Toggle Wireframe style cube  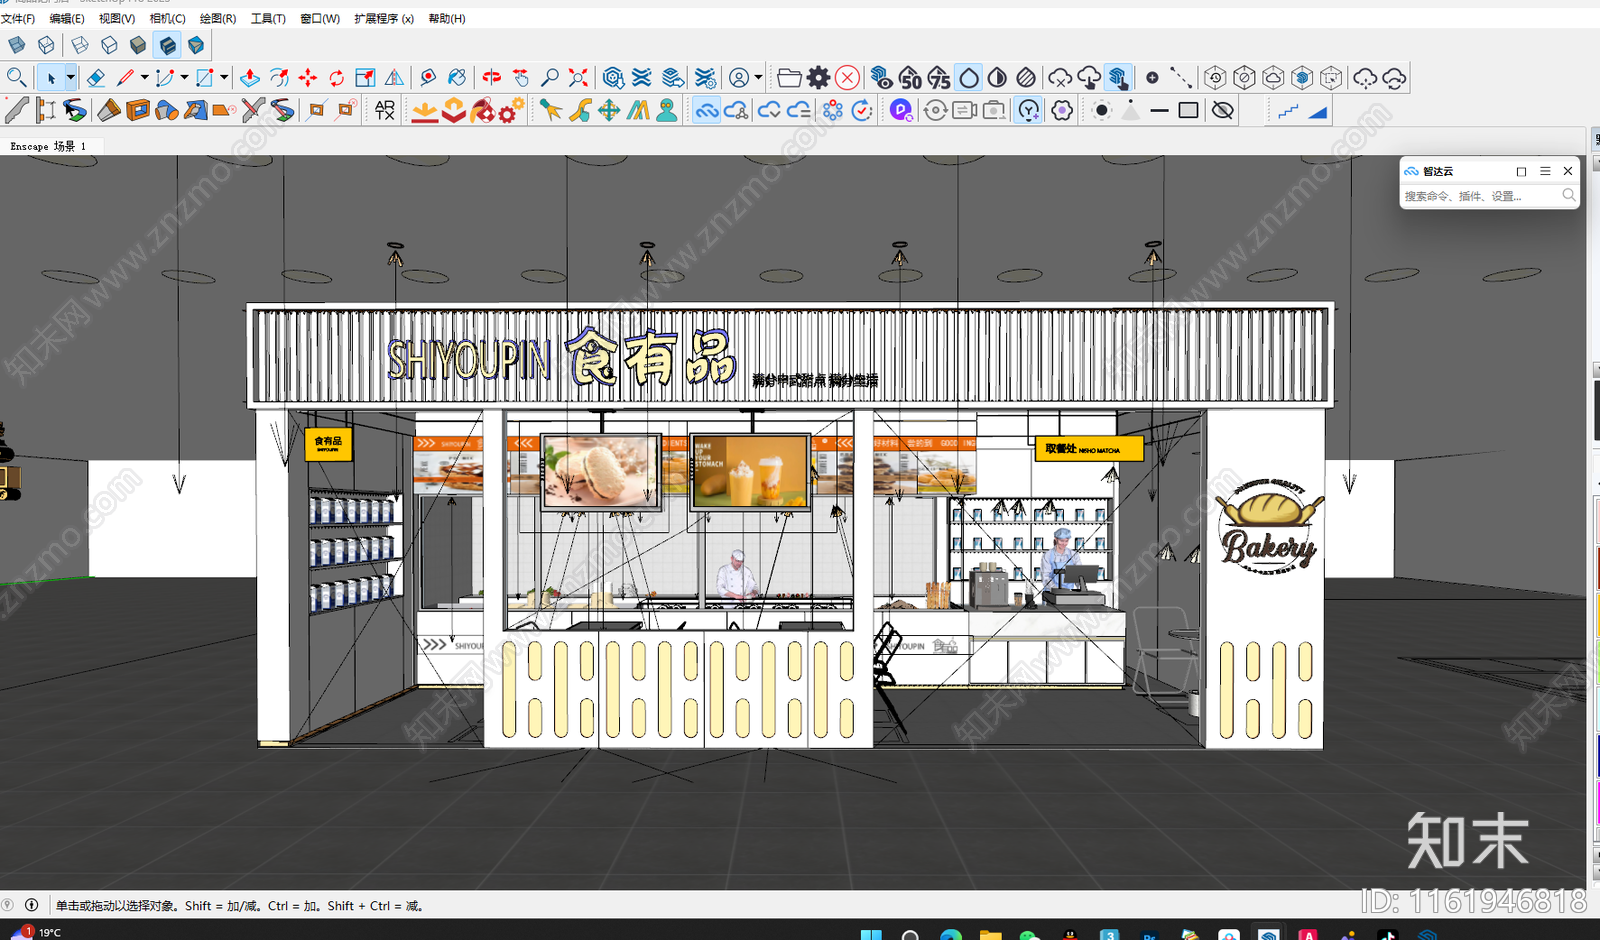tap(80, 45)
